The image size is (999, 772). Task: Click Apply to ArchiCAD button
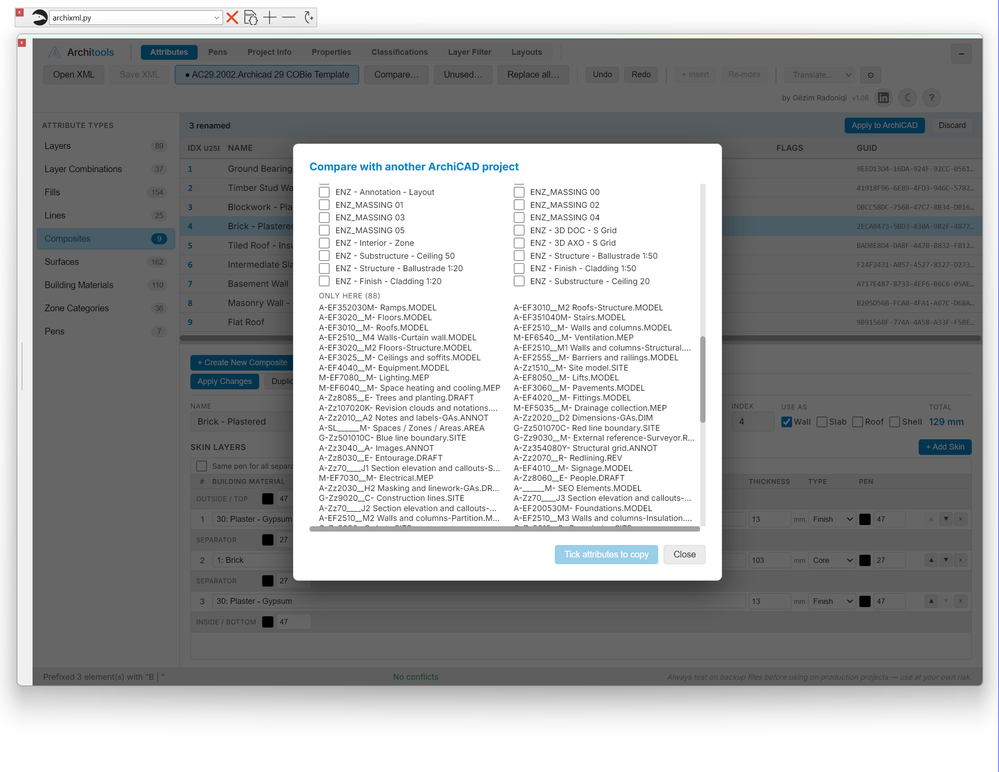[884, 125]
